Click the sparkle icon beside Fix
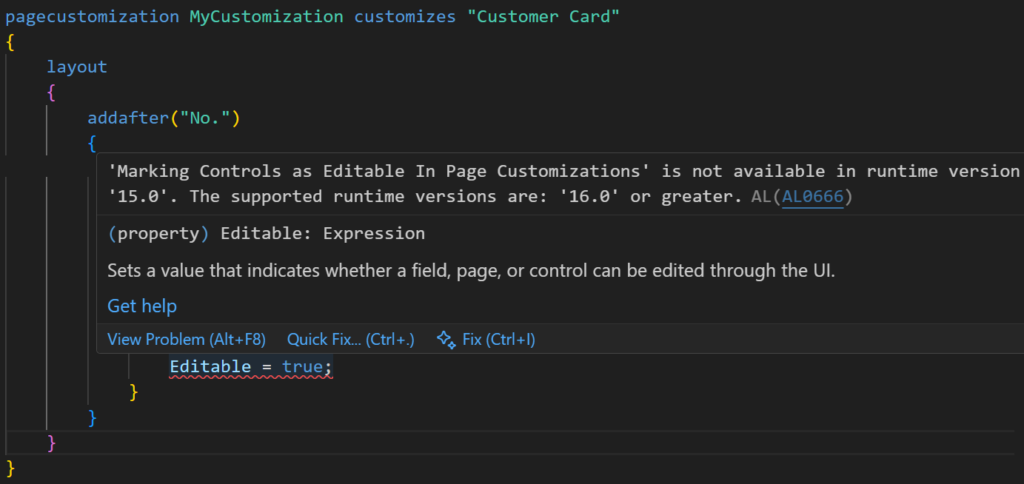This screenshot has height=484, width=1024. [446, 340]
